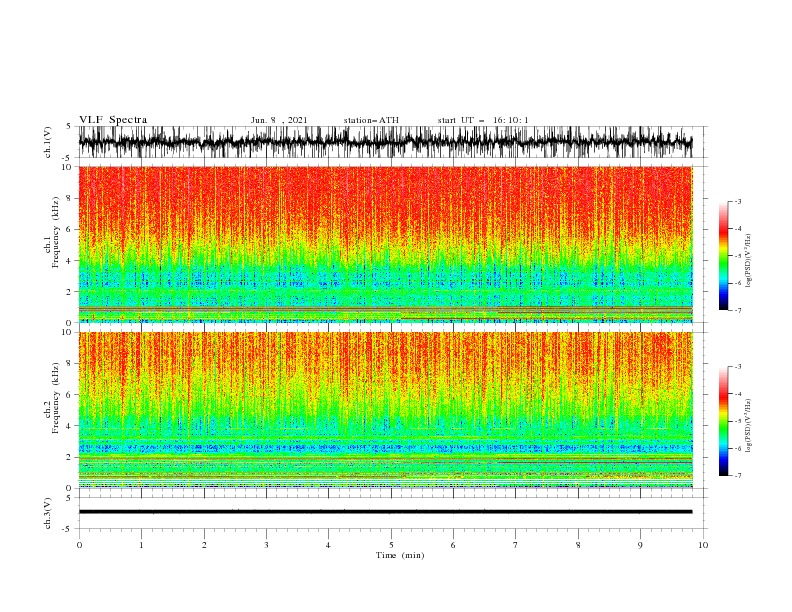Click the time axis tick '8'

click(x=578, y=545)
